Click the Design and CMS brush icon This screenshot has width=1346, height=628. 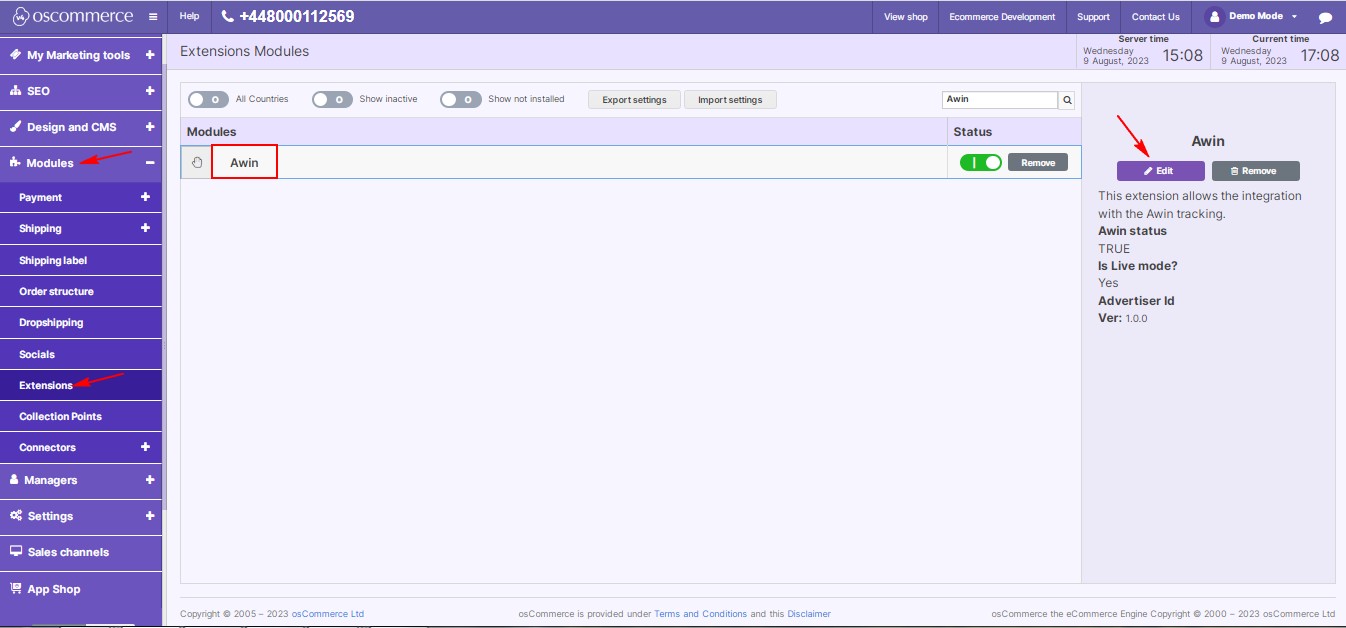[16, 127]
